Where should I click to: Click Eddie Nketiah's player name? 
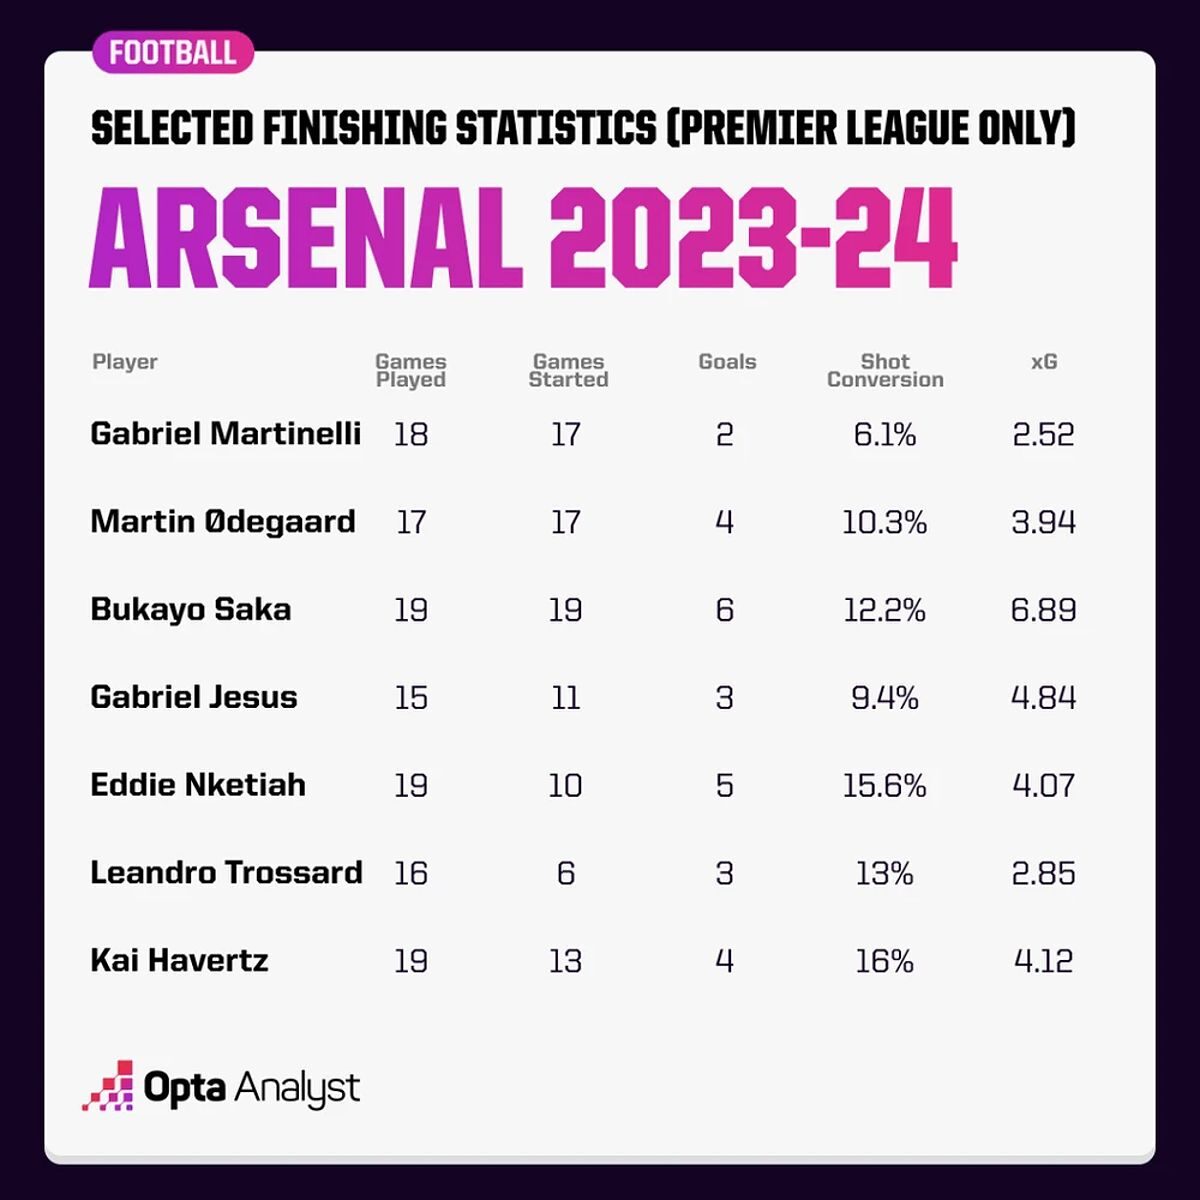198,785
